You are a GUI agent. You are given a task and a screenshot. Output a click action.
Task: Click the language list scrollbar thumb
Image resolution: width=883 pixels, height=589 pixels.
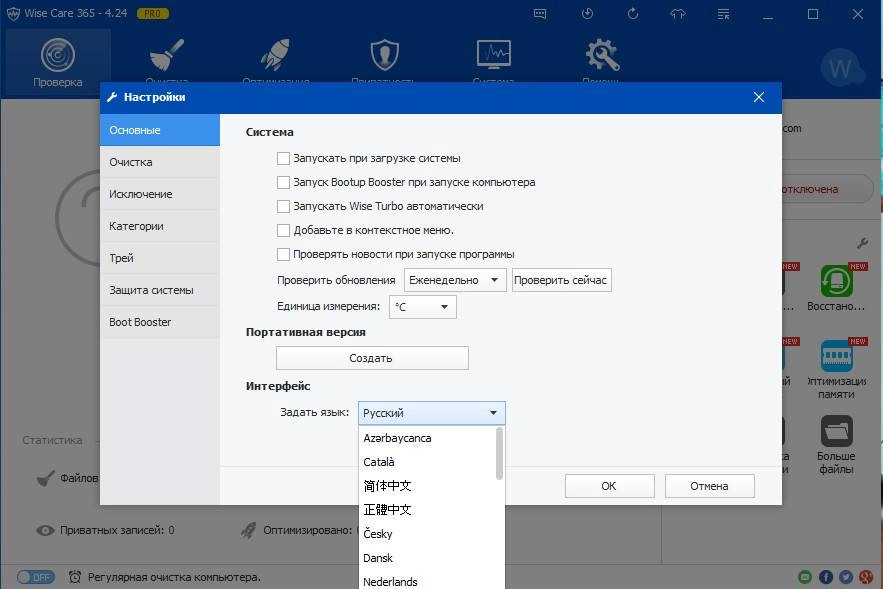(x=499, y=454)
